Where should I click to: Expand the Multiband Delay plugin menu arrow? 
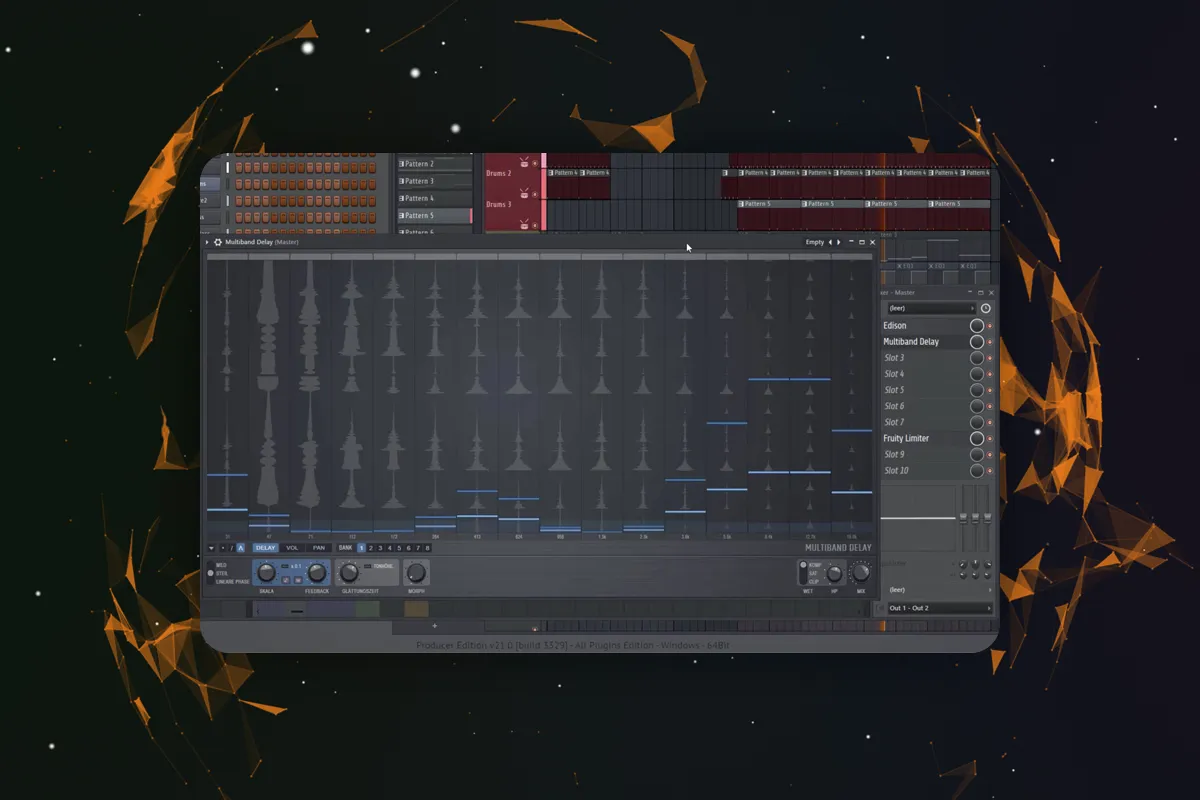(207, 242)
